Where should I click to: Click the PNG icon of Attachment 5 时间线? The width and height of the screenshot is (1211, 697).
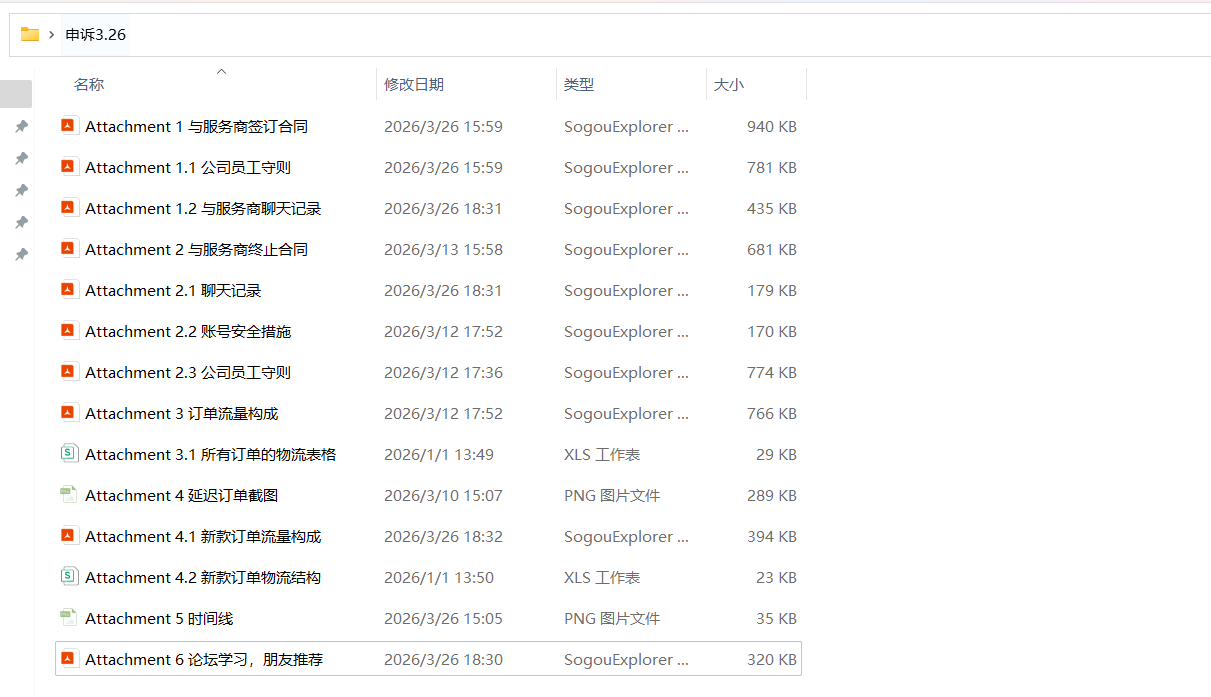68,618
